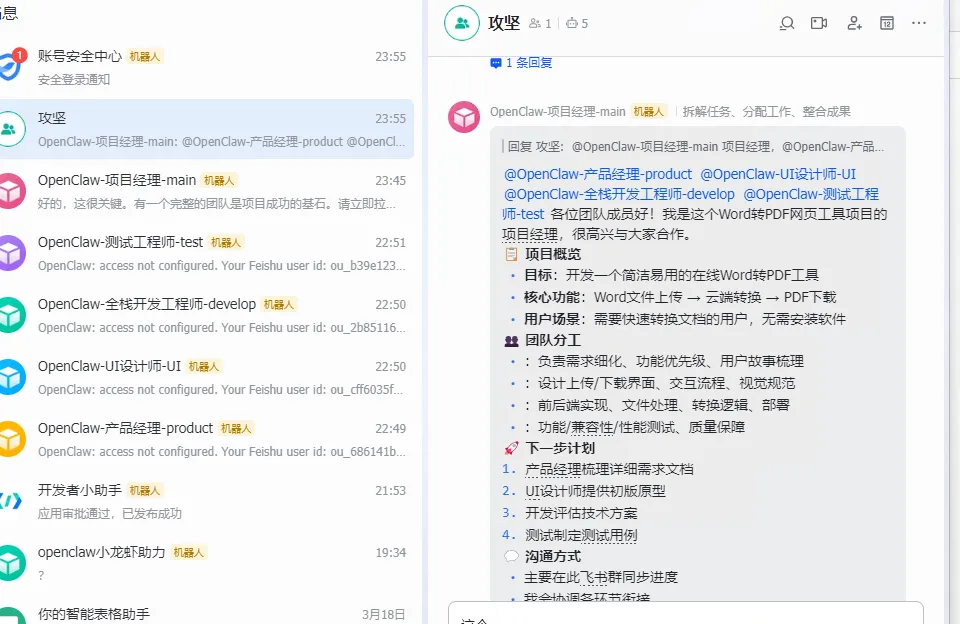960x624 pixels.
Task: Click the @OpenClaw-全栈开发工程师-develop mention
Action: [619, 194]
